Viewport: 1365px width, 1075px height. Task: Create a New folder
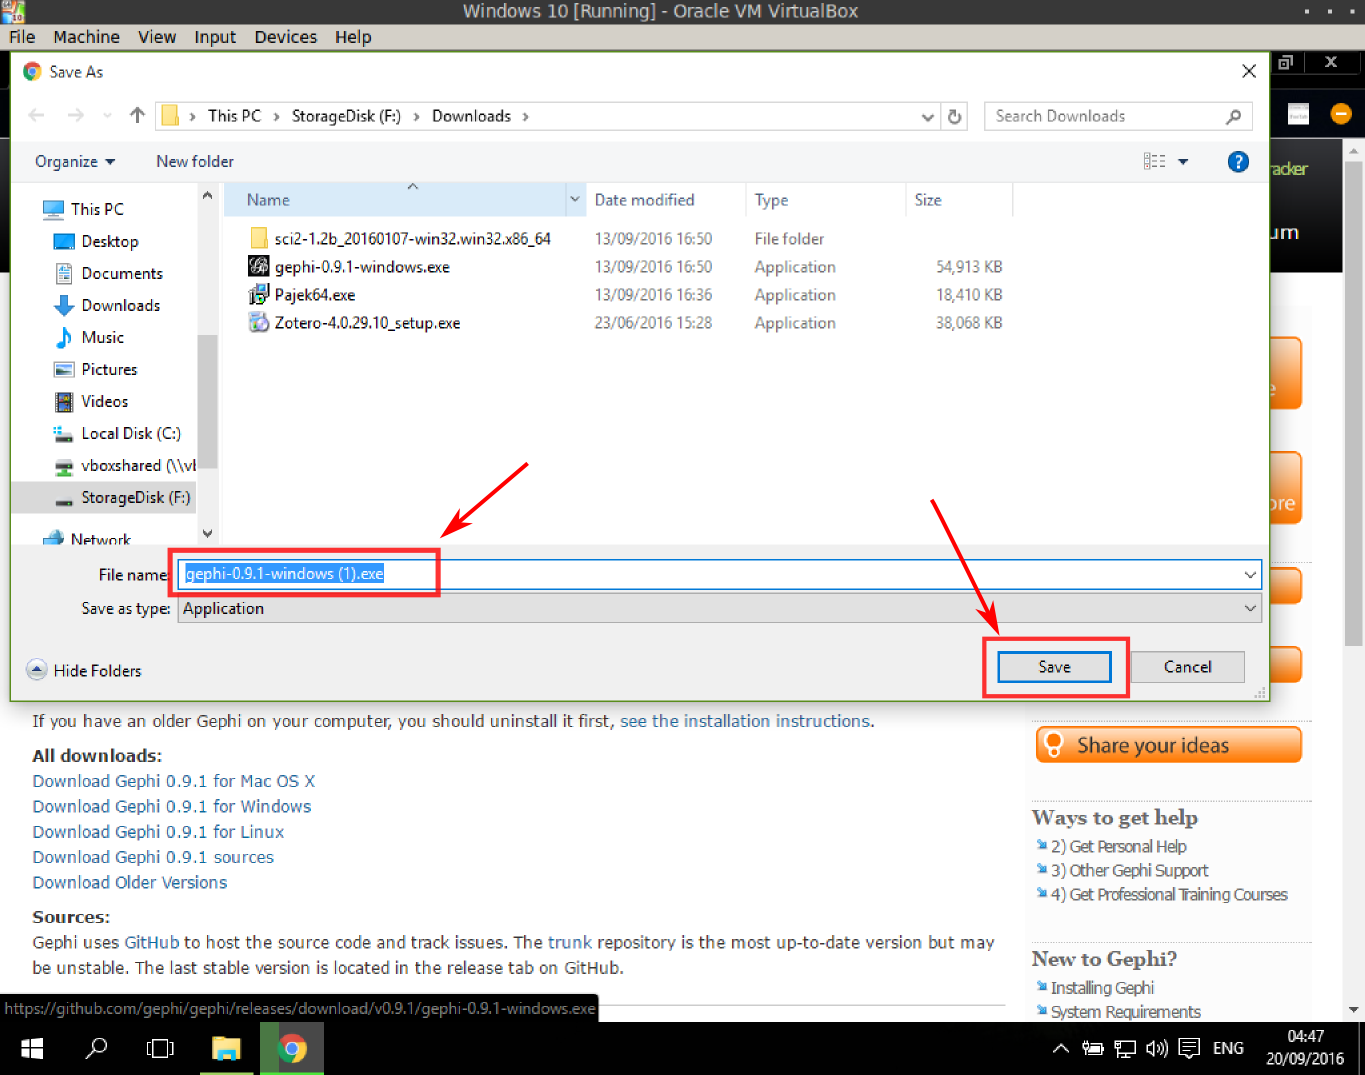195,161
